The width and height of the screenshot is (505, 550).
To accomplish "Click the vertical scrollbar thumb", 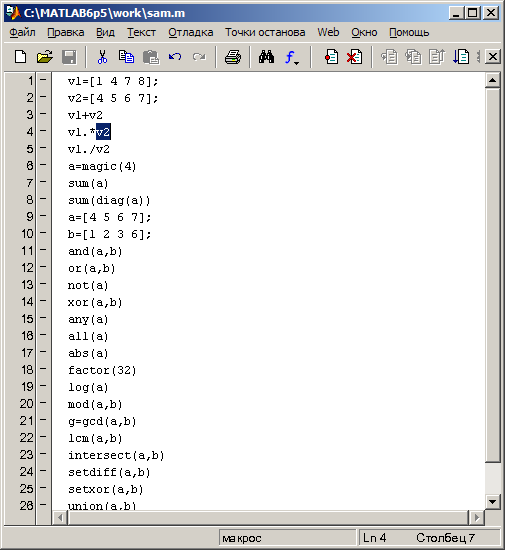I will point(492,275).
